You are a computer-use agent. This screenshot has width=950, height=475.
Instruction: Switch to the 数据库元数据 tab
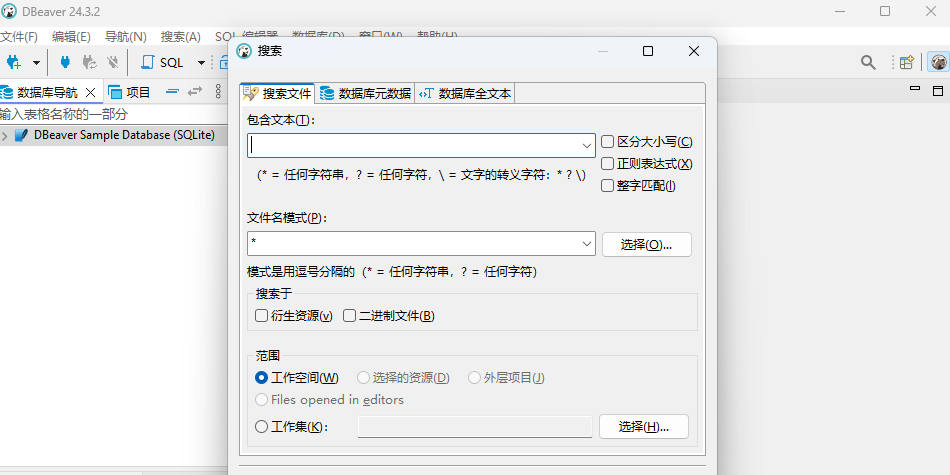pyautogui.click(x=365, y=94)
